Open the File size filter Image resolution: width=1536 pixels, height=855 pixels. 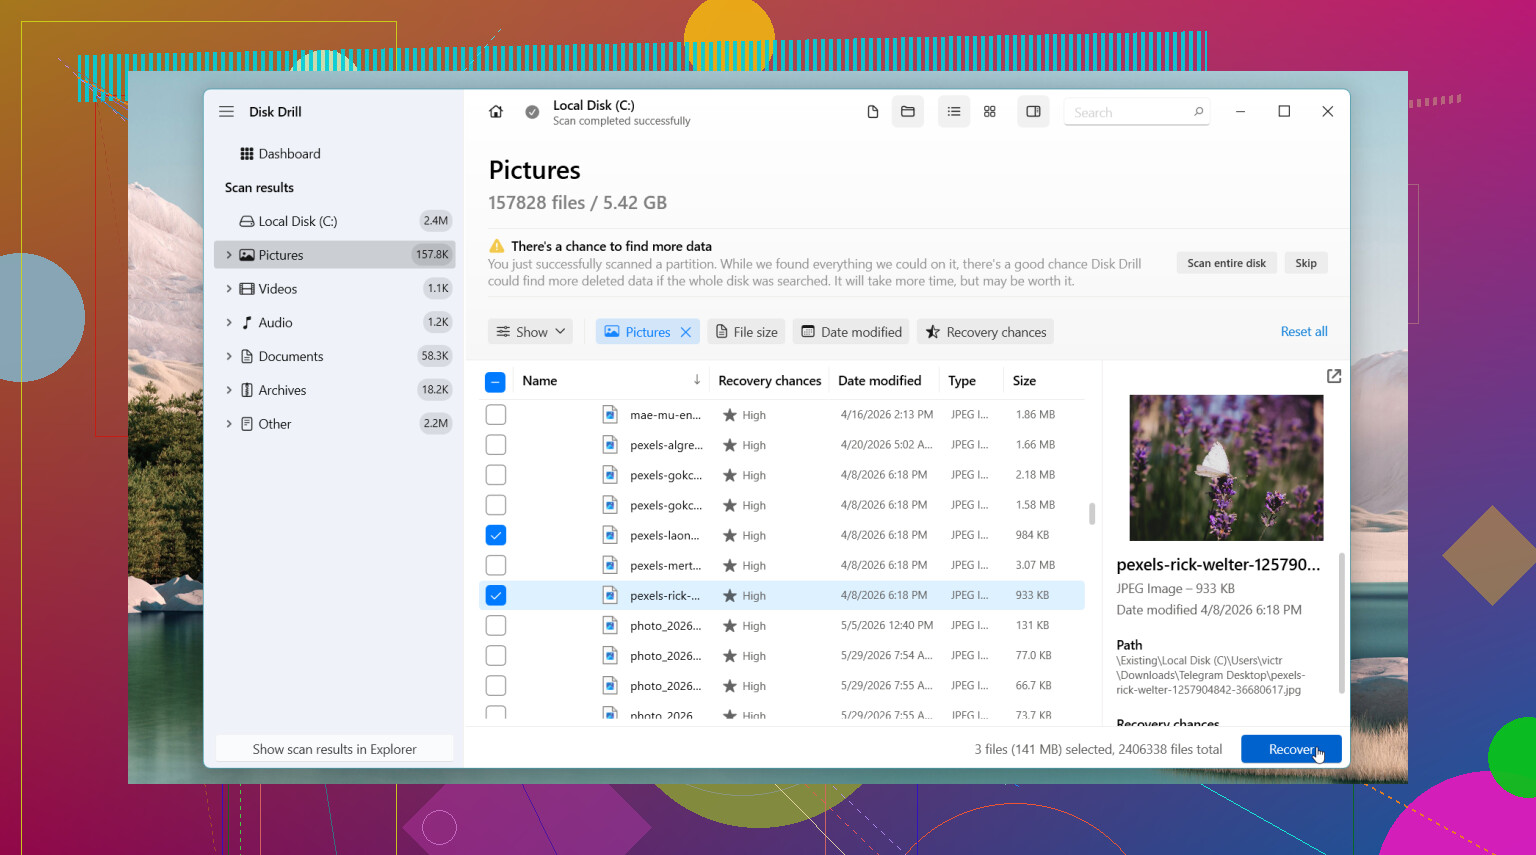(747, 332)
